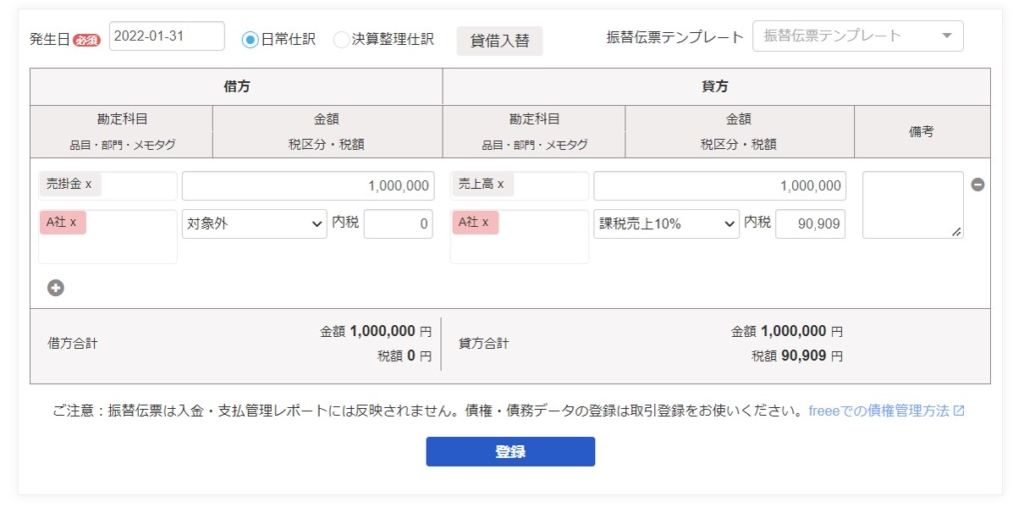Click the 発生日 date field
The width and height of the screenshot is (1024, 513).
pyautogui.click(x=166, y=36)
